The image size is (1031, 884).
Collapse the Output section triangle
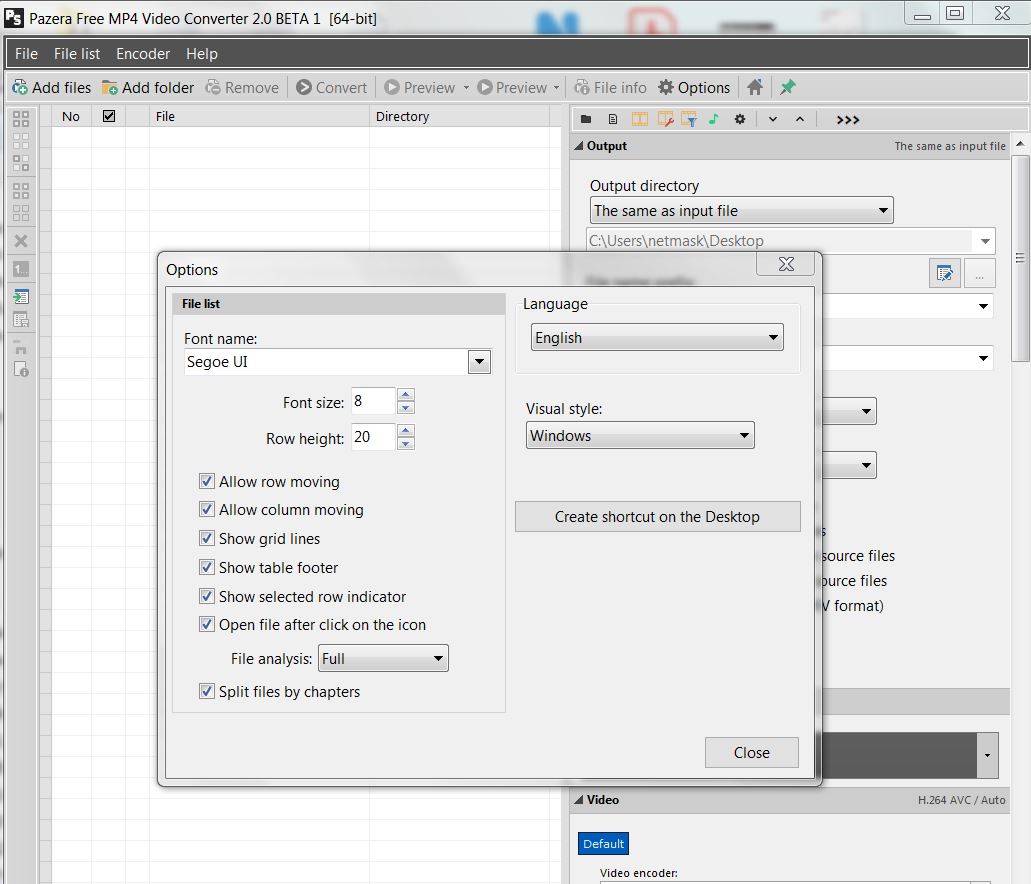(579, 146)
